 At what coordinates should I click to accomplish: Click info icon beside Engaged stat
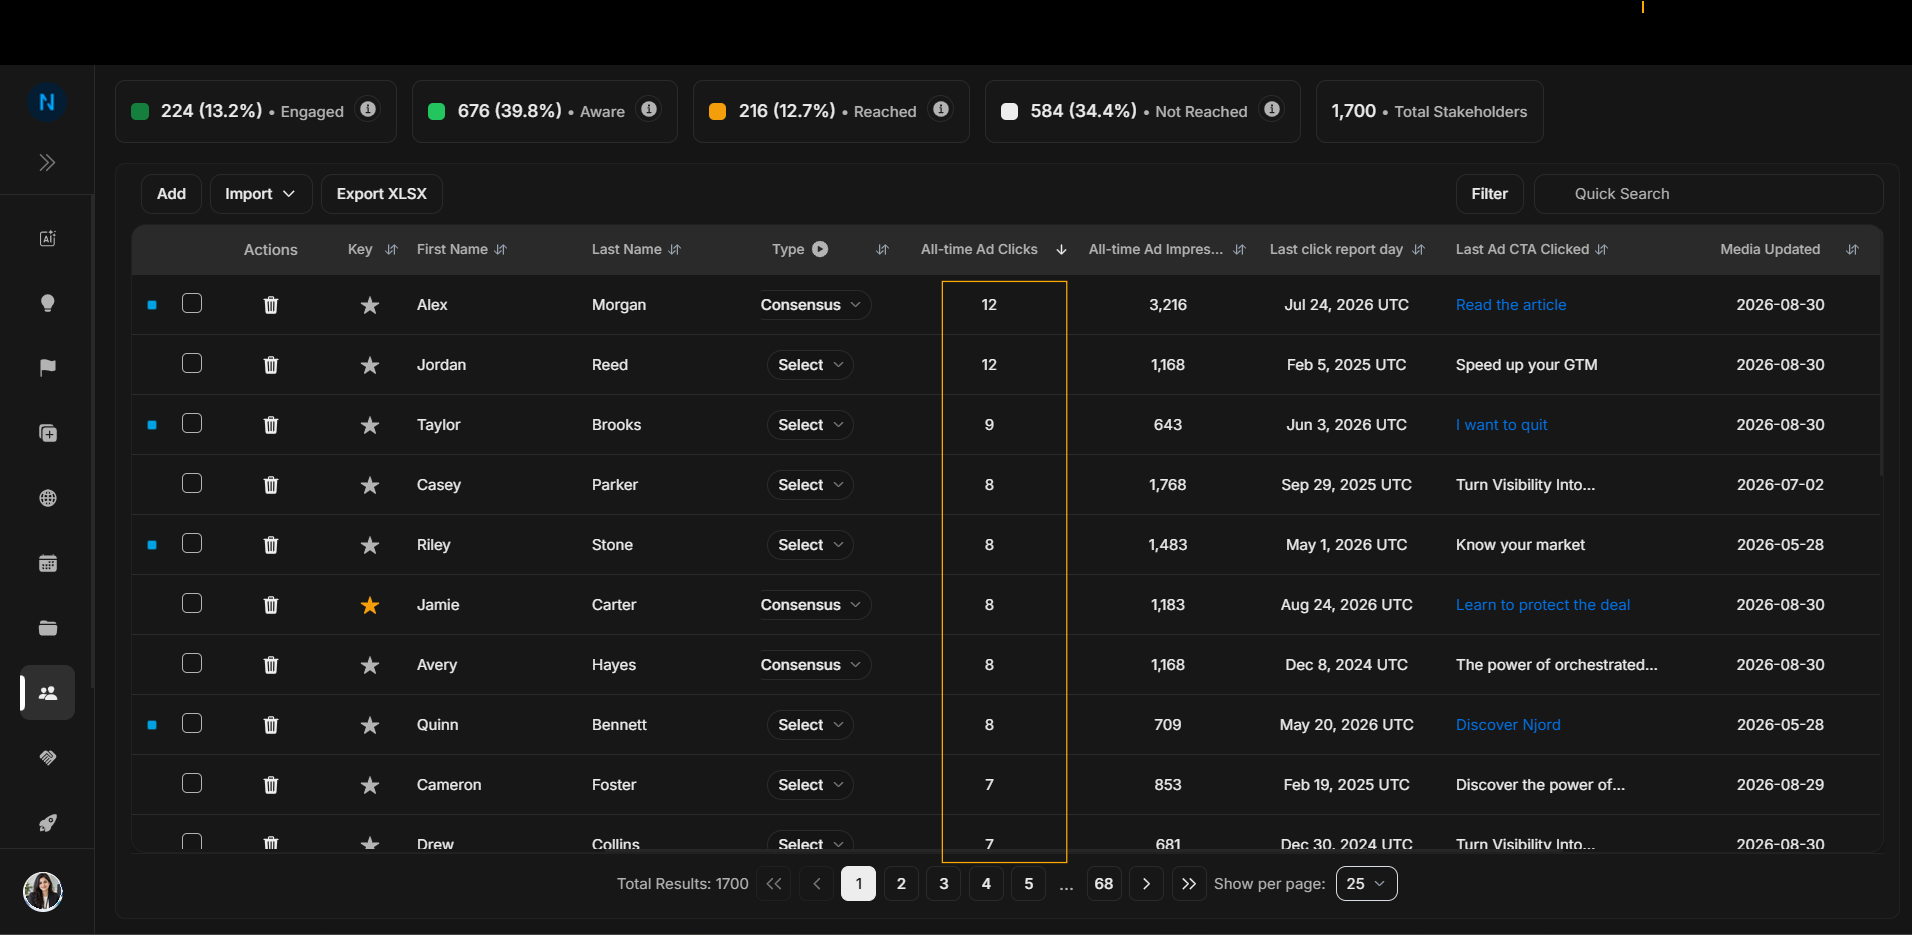point(368,110)
